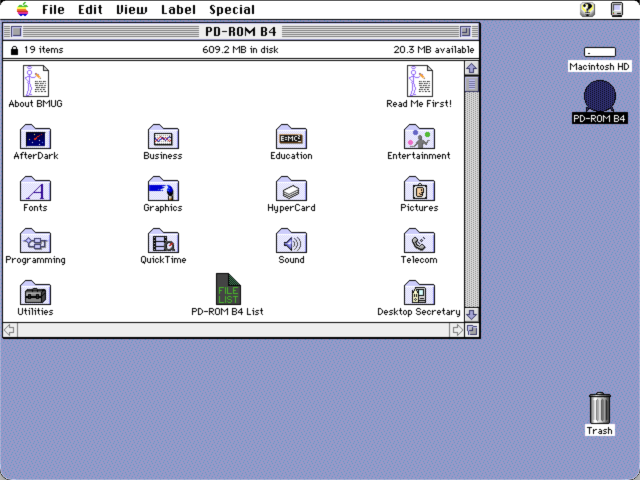Select the Entertainment folder icon
The height and width of the screenshot is (480, 640).
coord(419,137)
